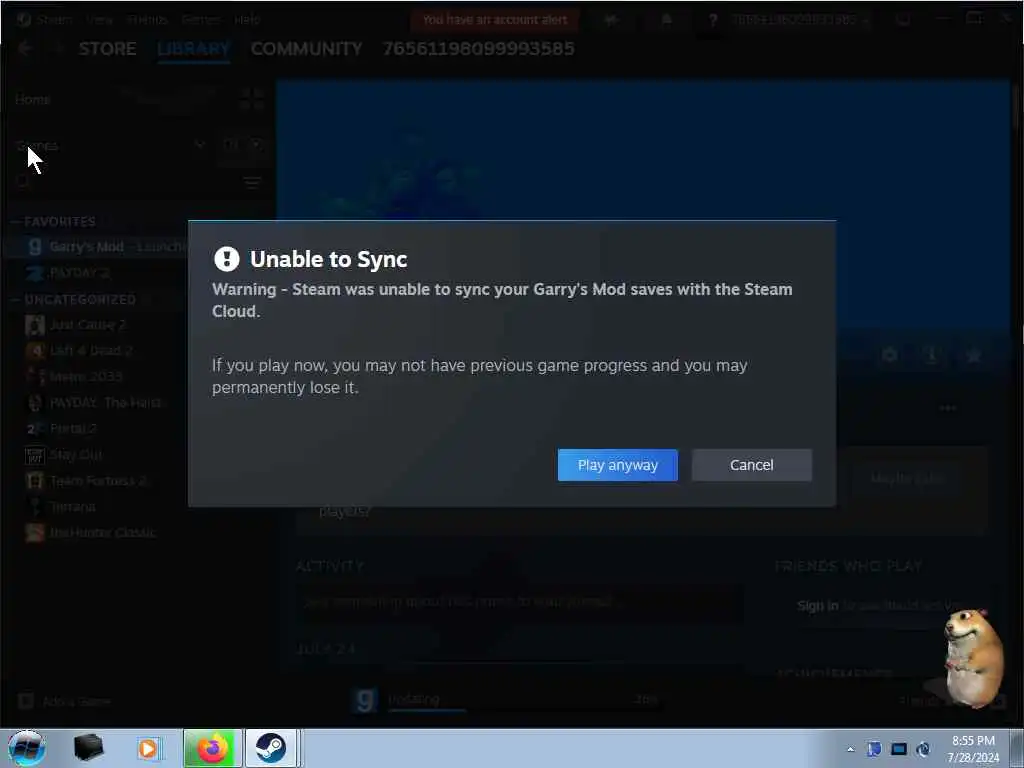1024x768 pixels.
Task: Open the three-dot more options menu
Action: (x=948, y=408)
